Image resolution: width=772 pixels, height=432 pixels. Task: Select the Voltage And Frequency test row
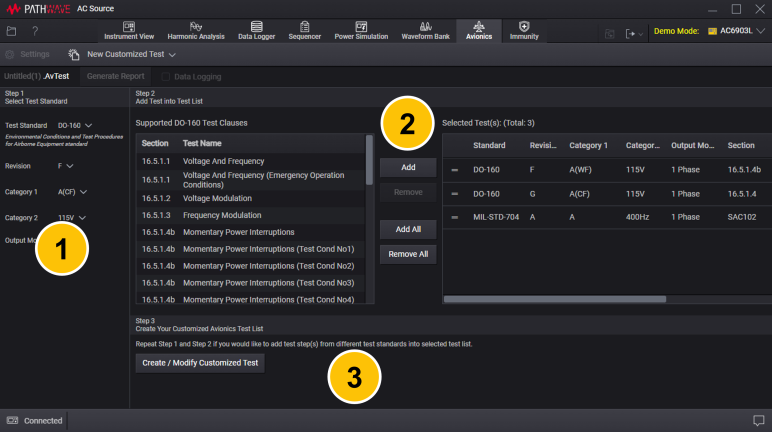point(250,161)
